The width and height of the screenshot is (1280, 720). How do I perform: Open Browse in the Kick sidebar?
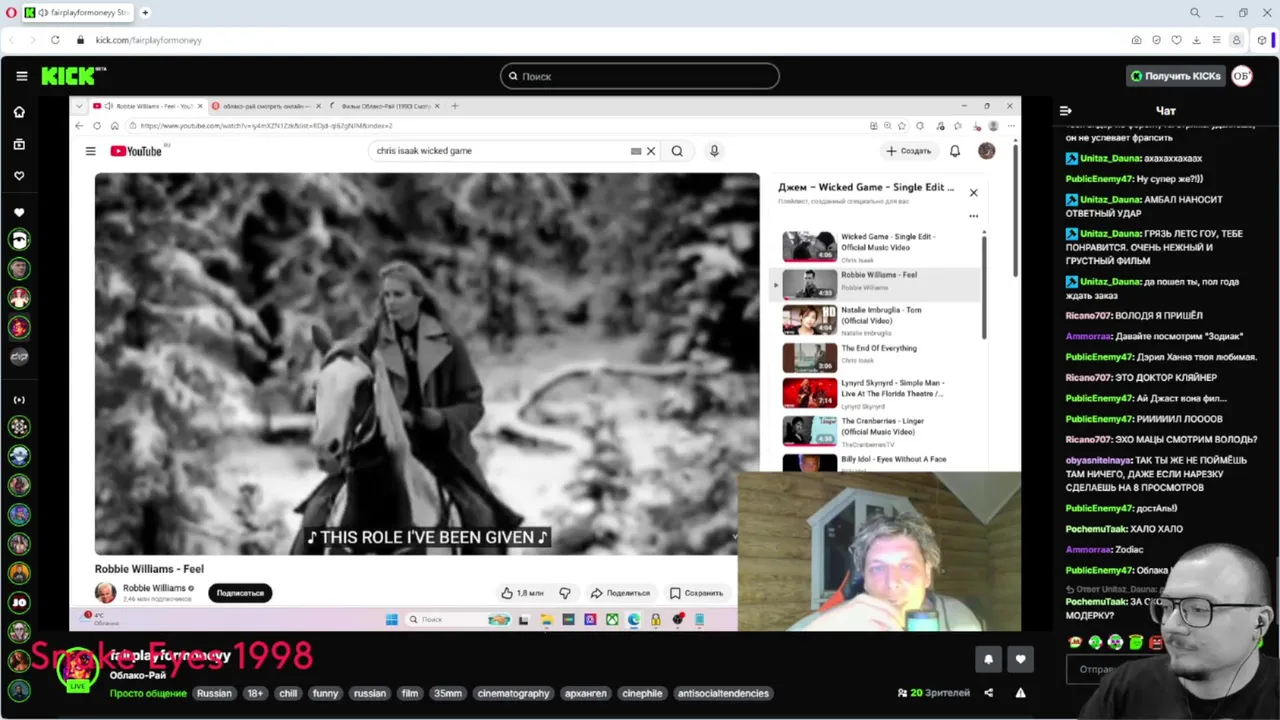coord(19,144)
